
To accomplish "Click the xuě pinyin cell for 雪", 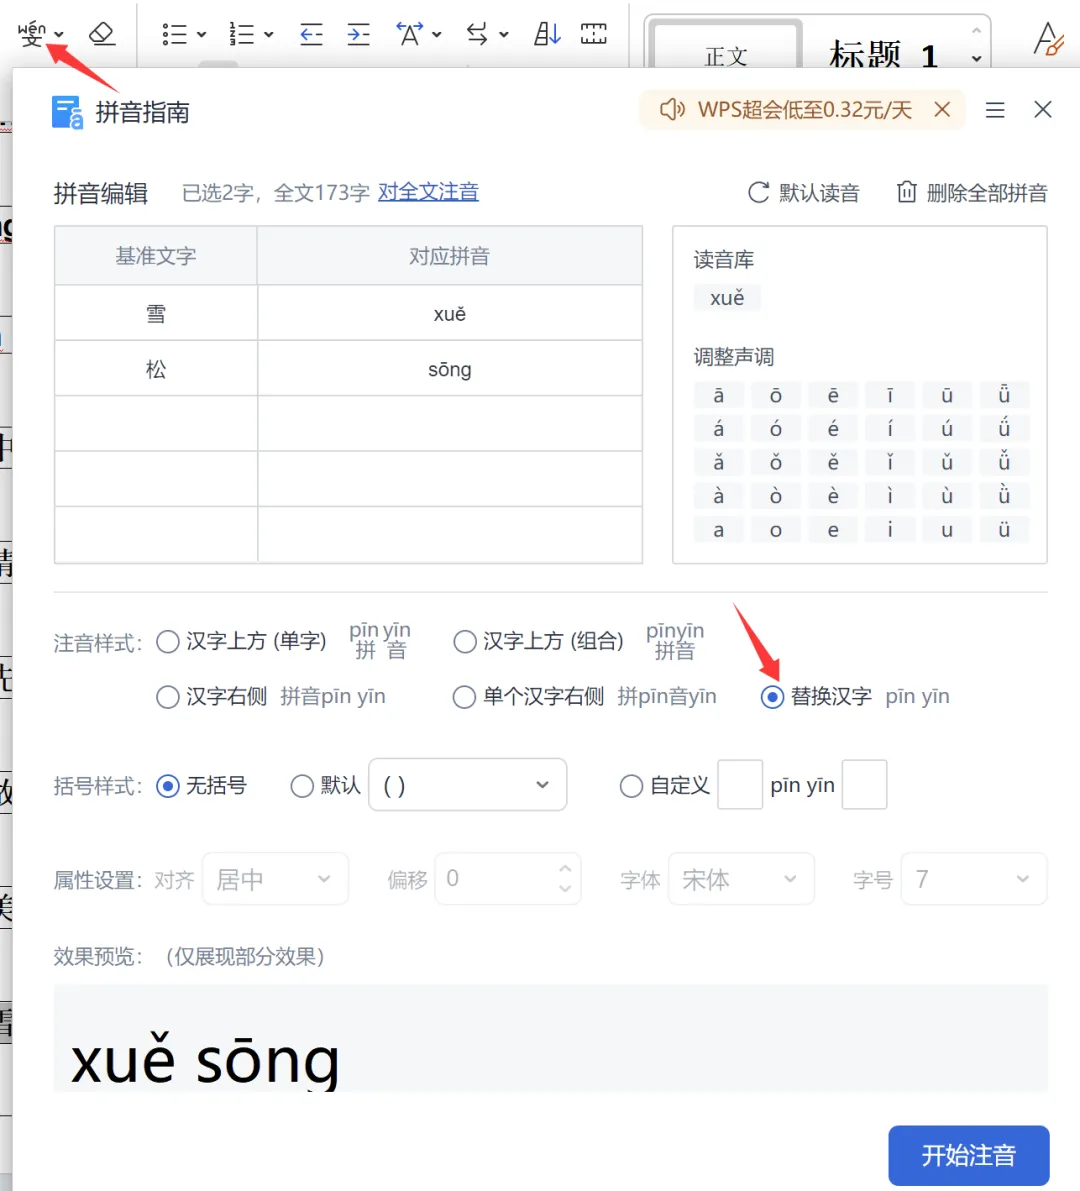I will coord(450,313).
